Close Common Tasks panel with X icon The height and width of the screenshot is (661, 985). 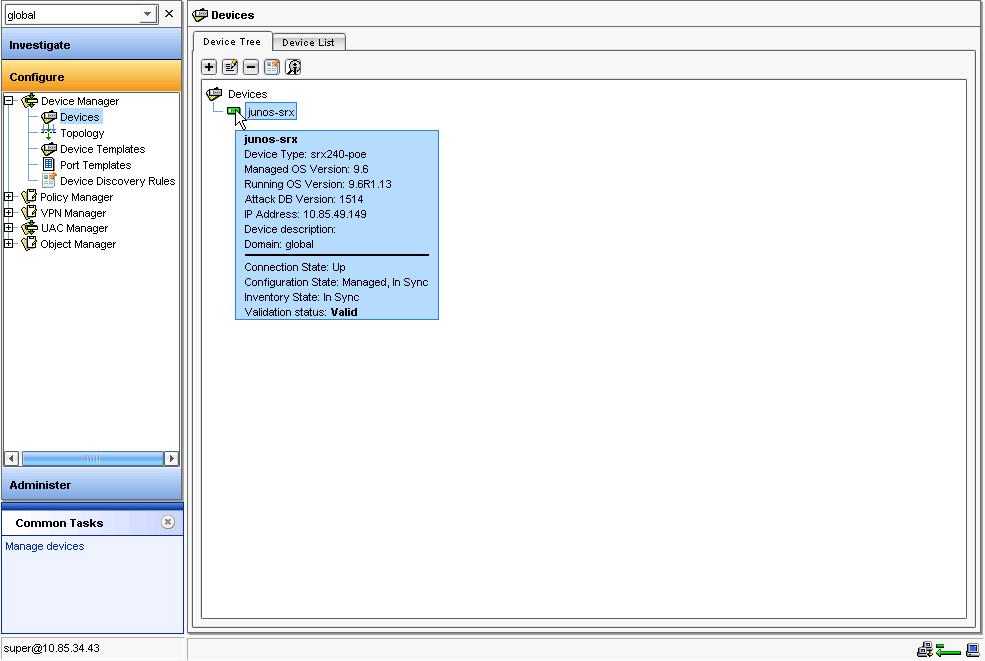[x=168, y=522]
